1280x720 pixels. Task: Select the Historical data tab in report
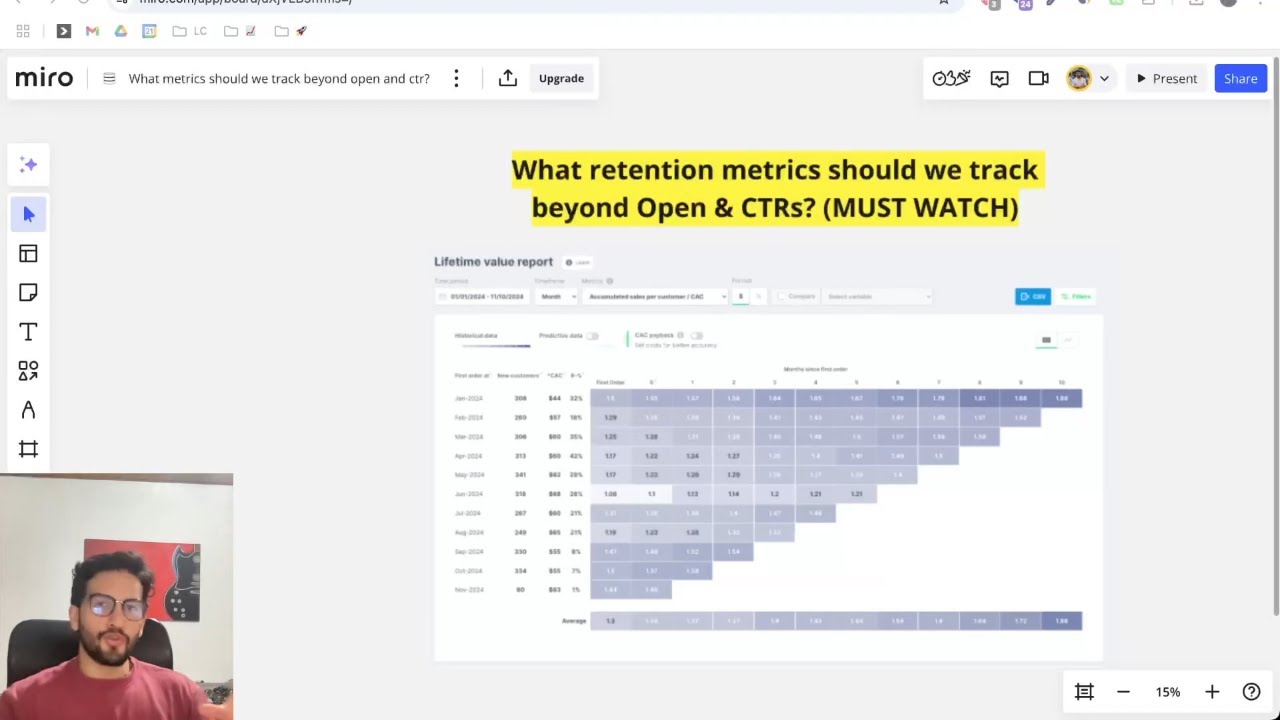[x=476, y=336]
